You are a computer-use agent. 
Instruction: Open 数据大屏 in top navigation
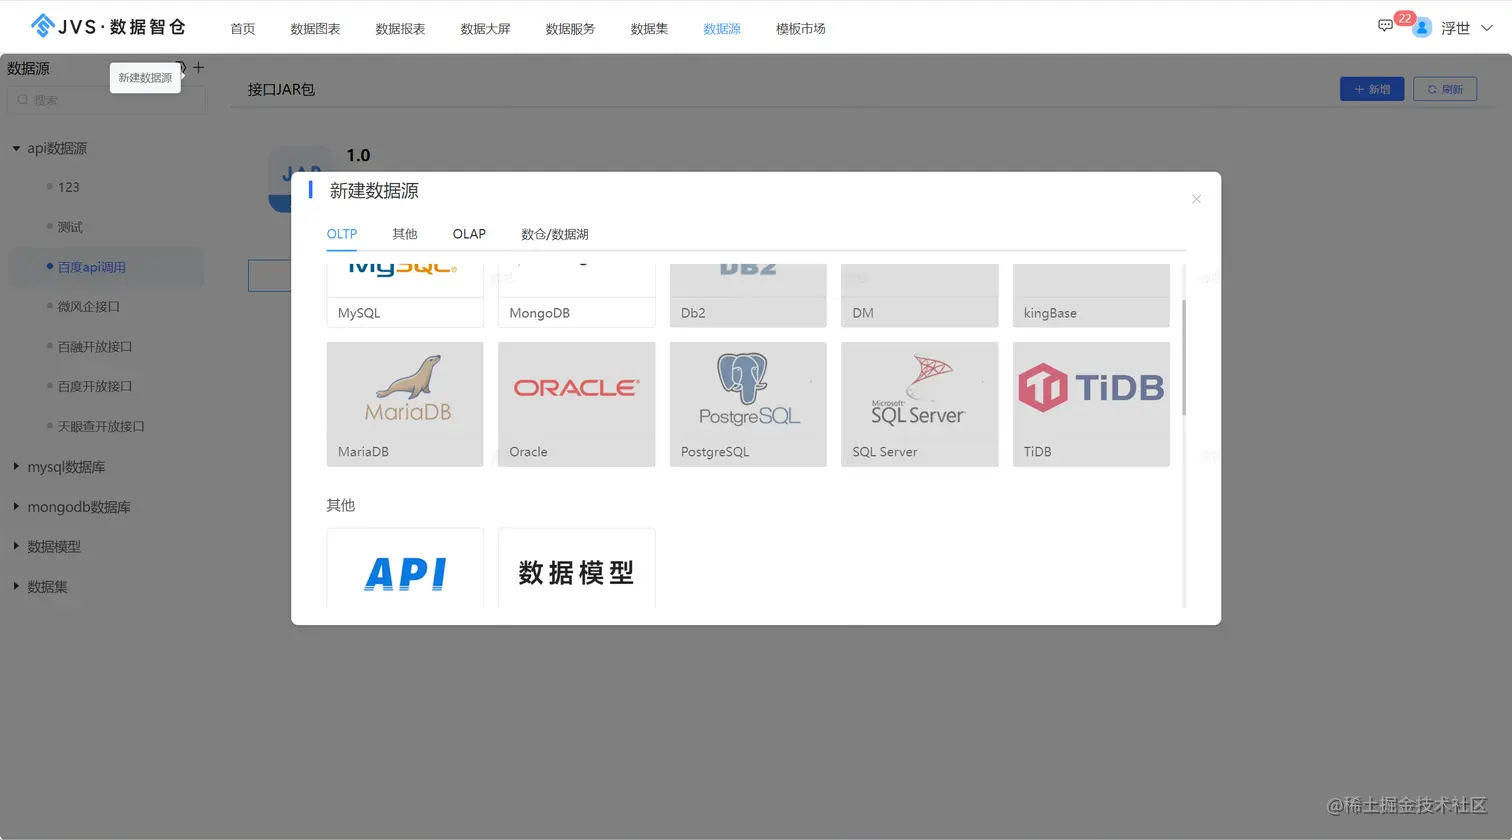tap(485, 29)
